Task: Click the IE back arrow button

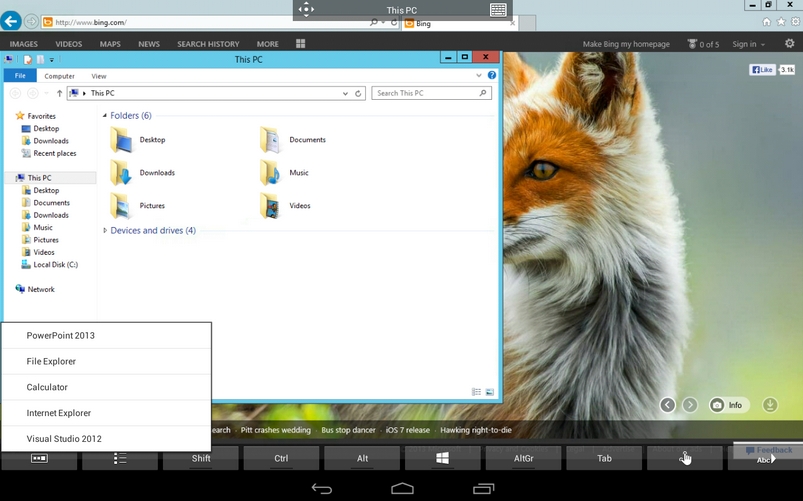Action: [11, 21]
